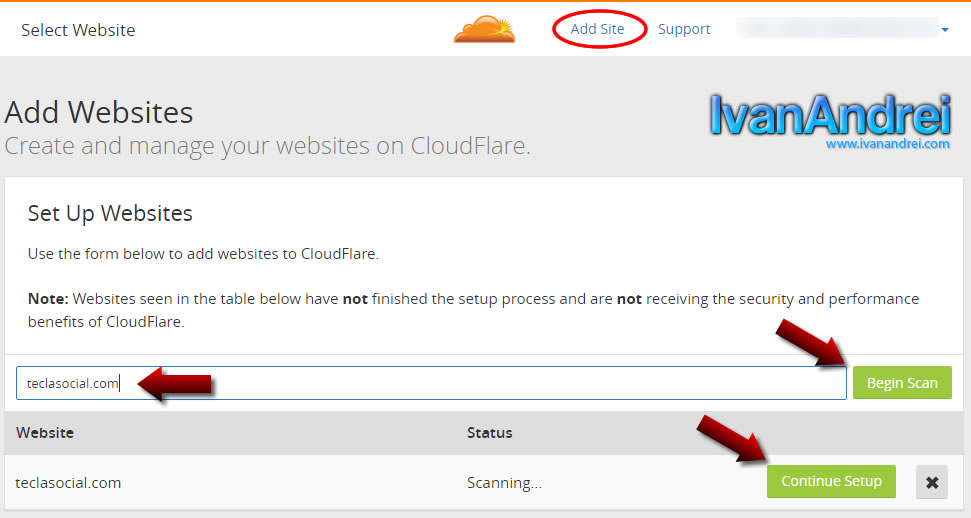The width and height of the screenshot is (971, 518).
Task: Open the account dropdown arrow
Action: [x=944, y=30]
